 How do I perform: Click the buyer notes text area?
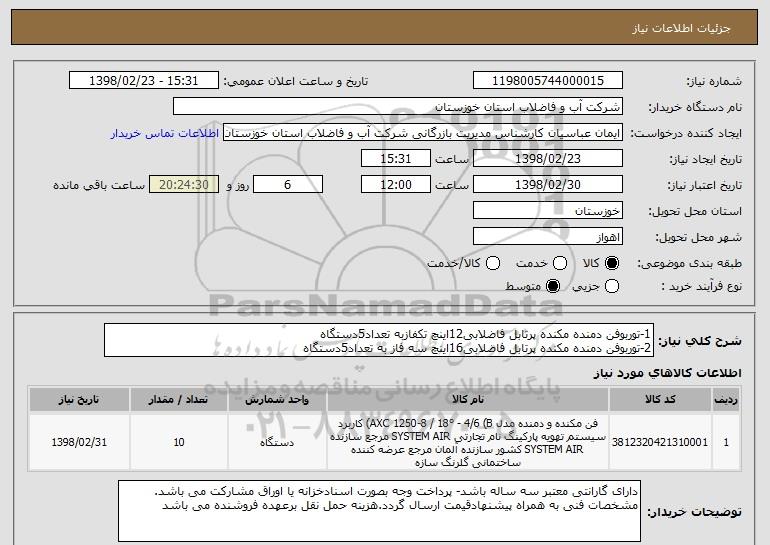coord(380,511)
